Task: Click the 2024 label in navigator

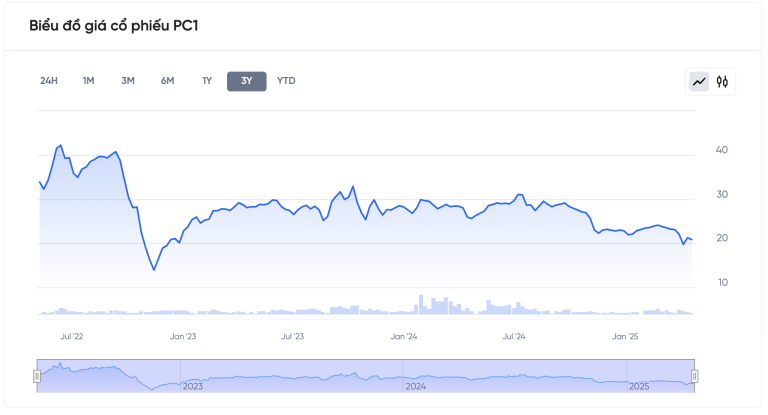Action: tap(416, 386)
